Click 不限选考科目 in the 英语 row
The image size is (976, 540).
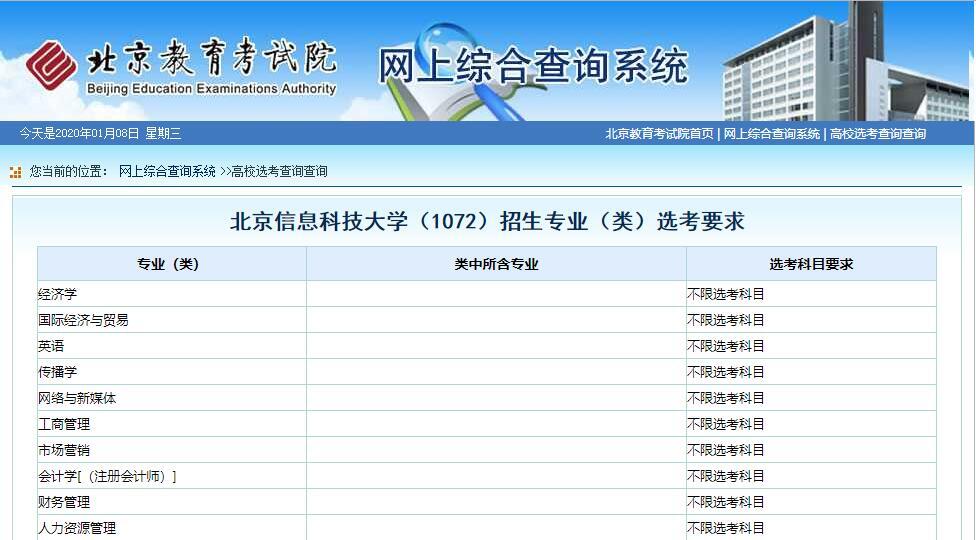point(725,346)
